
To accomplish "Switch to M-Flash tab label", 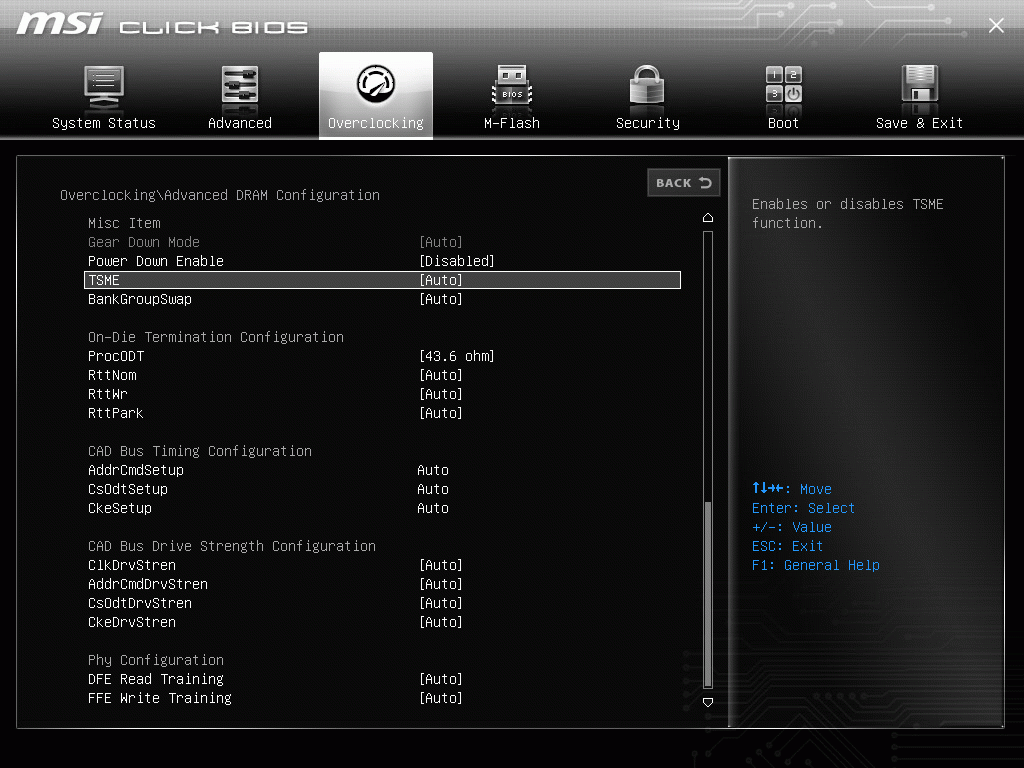I will point(512,123).
